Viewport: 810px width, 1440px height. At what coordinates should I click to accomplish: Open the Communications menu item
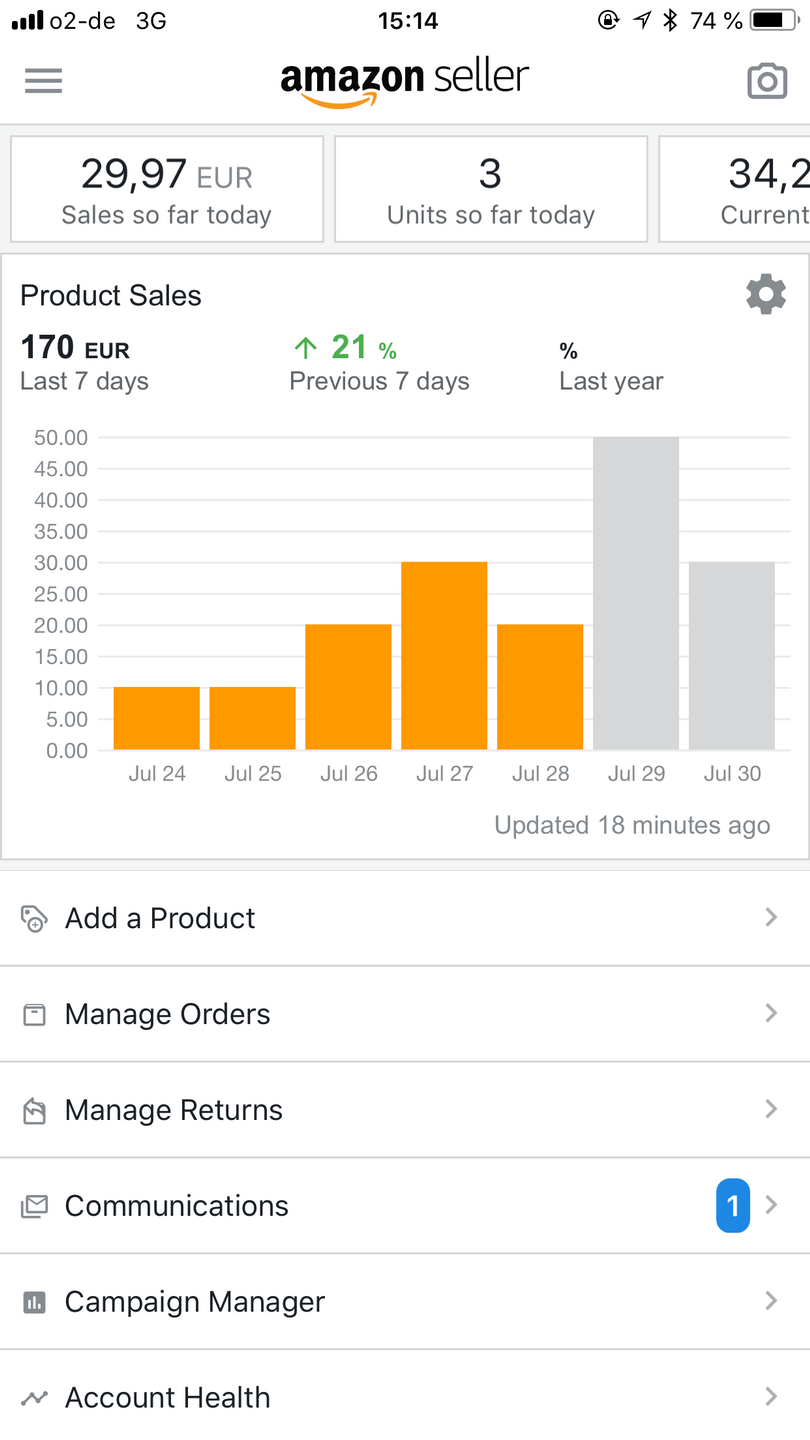click(x=177, y=1206)
